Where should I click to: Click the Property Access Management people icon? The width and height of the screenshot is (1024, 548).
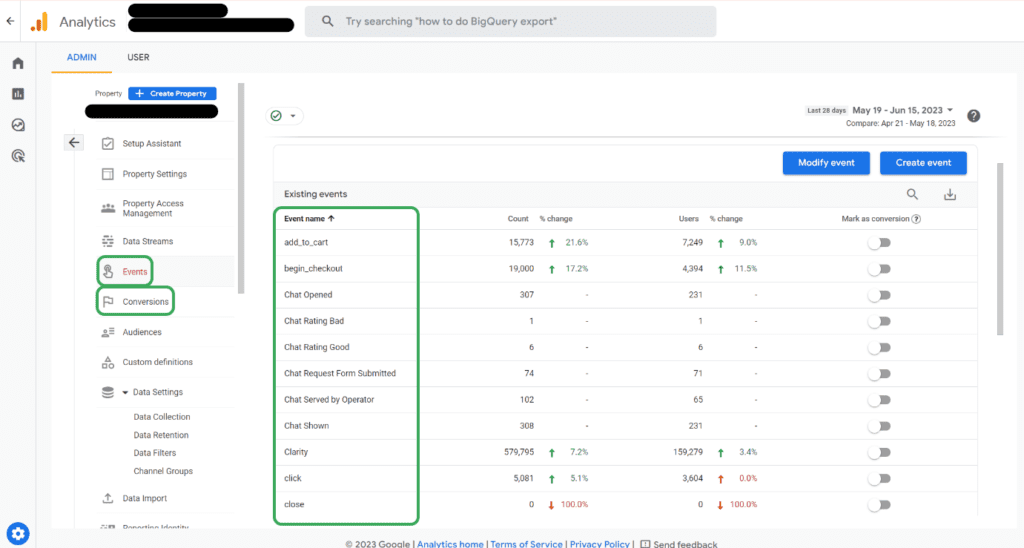click(x=108, y=208)
